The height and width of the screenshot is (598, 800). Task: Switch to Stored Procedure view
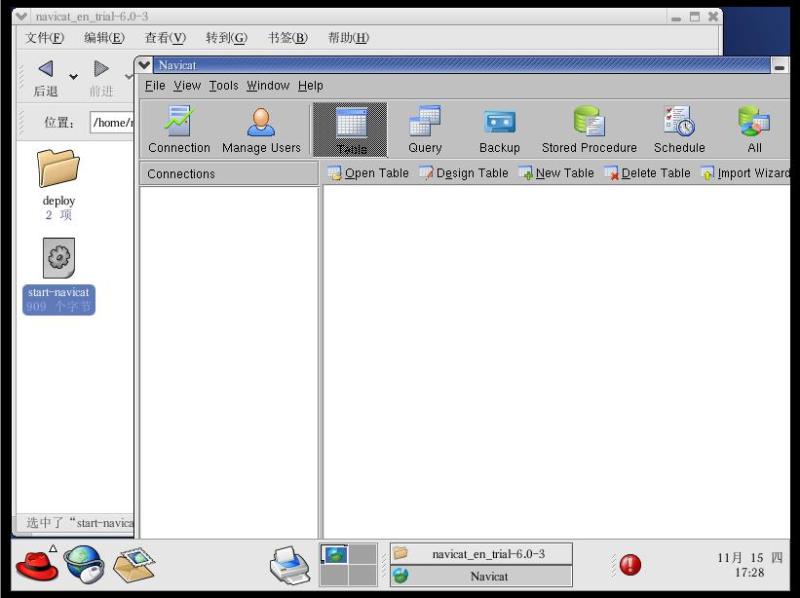click(x=589, y=130)
